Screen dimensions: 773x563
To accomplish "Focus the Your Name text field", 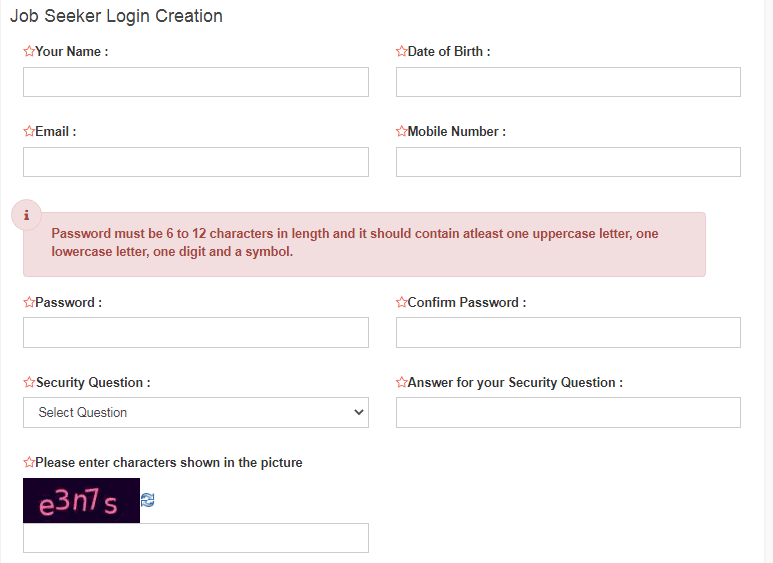I will tap(196, 82).
